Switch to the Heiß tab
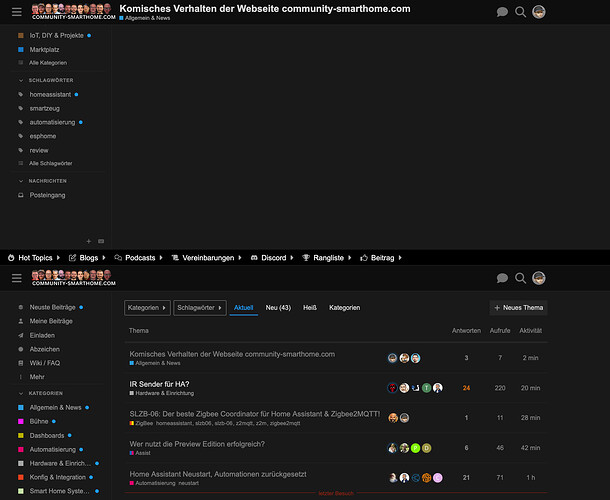 (310, 308)
